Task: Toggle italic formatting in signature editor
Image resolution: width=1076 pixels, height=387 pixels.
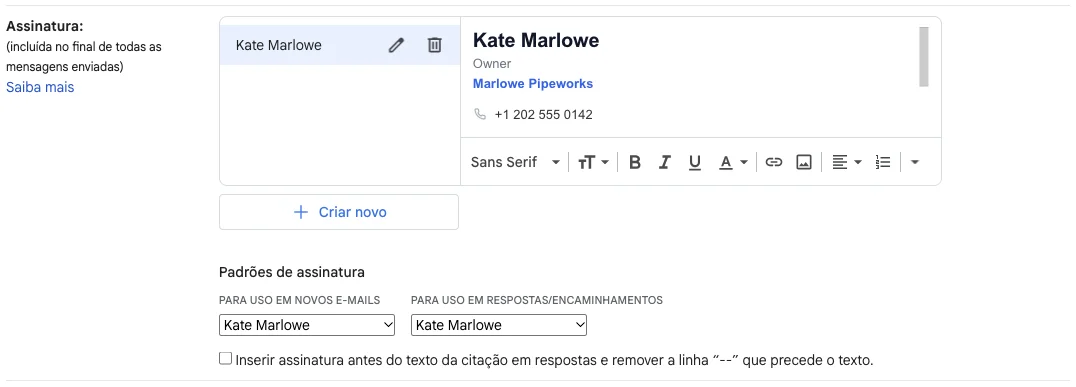Action: 664,163
